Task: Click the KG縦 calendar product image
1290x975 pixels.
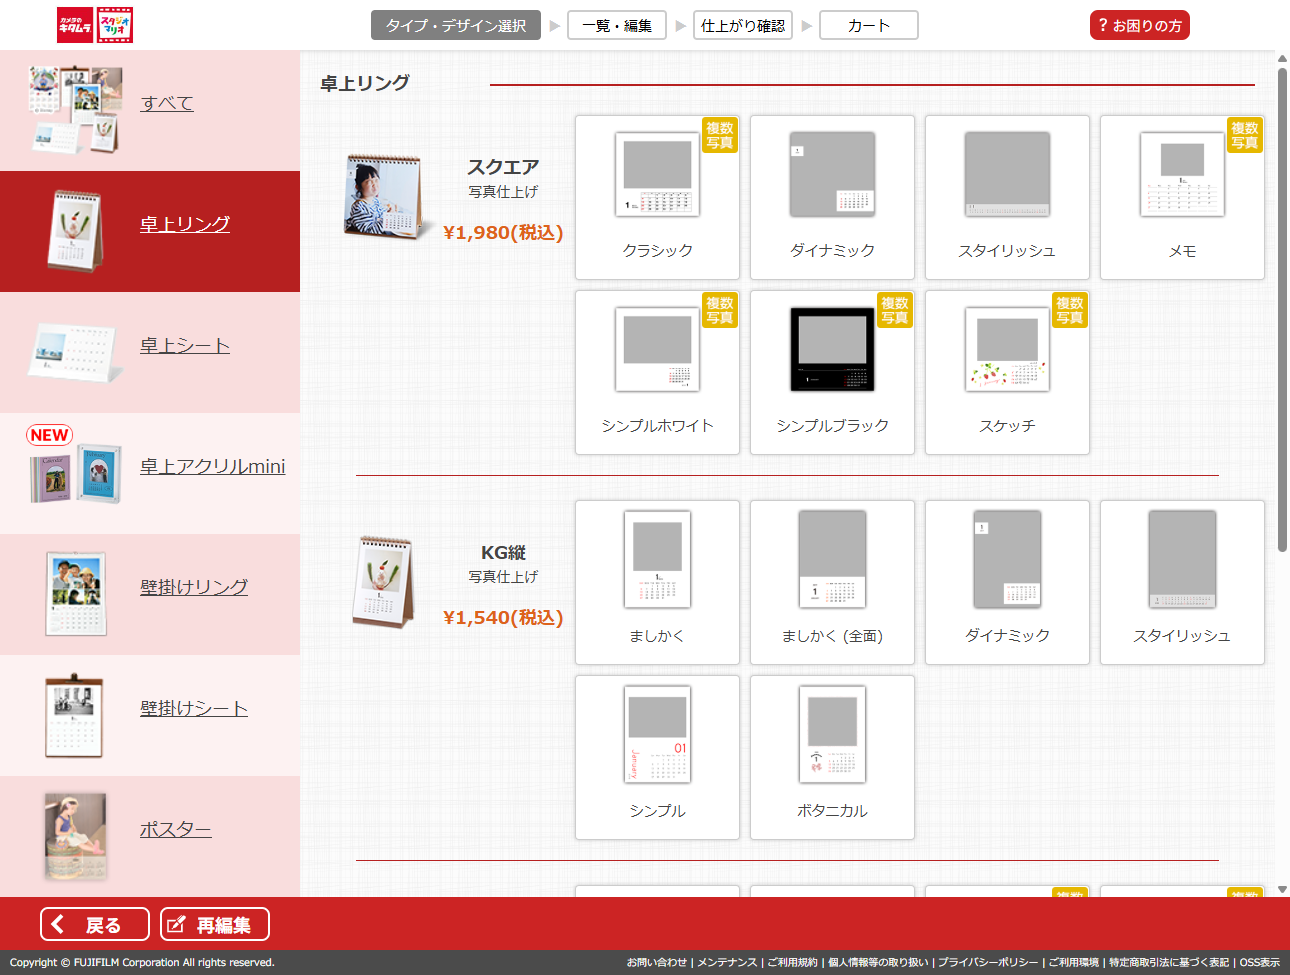Action: [384, 582]
